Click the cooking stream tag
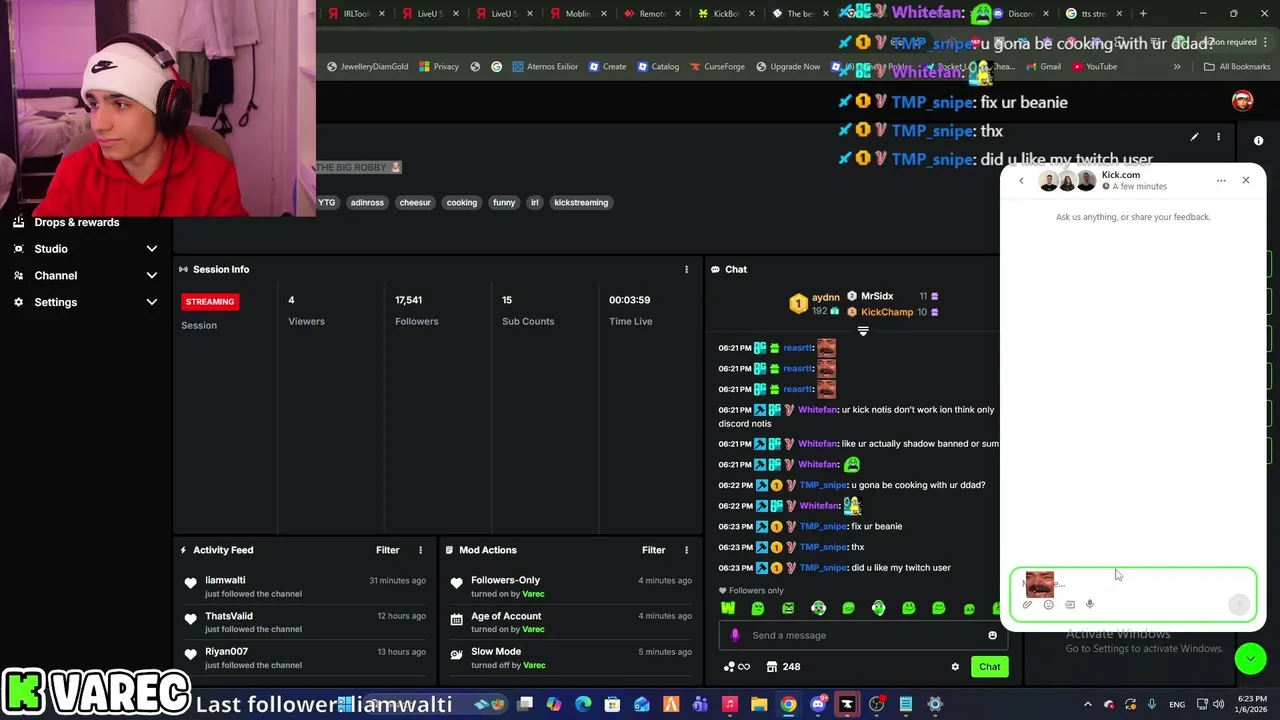Viewport: 1280px width, 720px height. 461,202
